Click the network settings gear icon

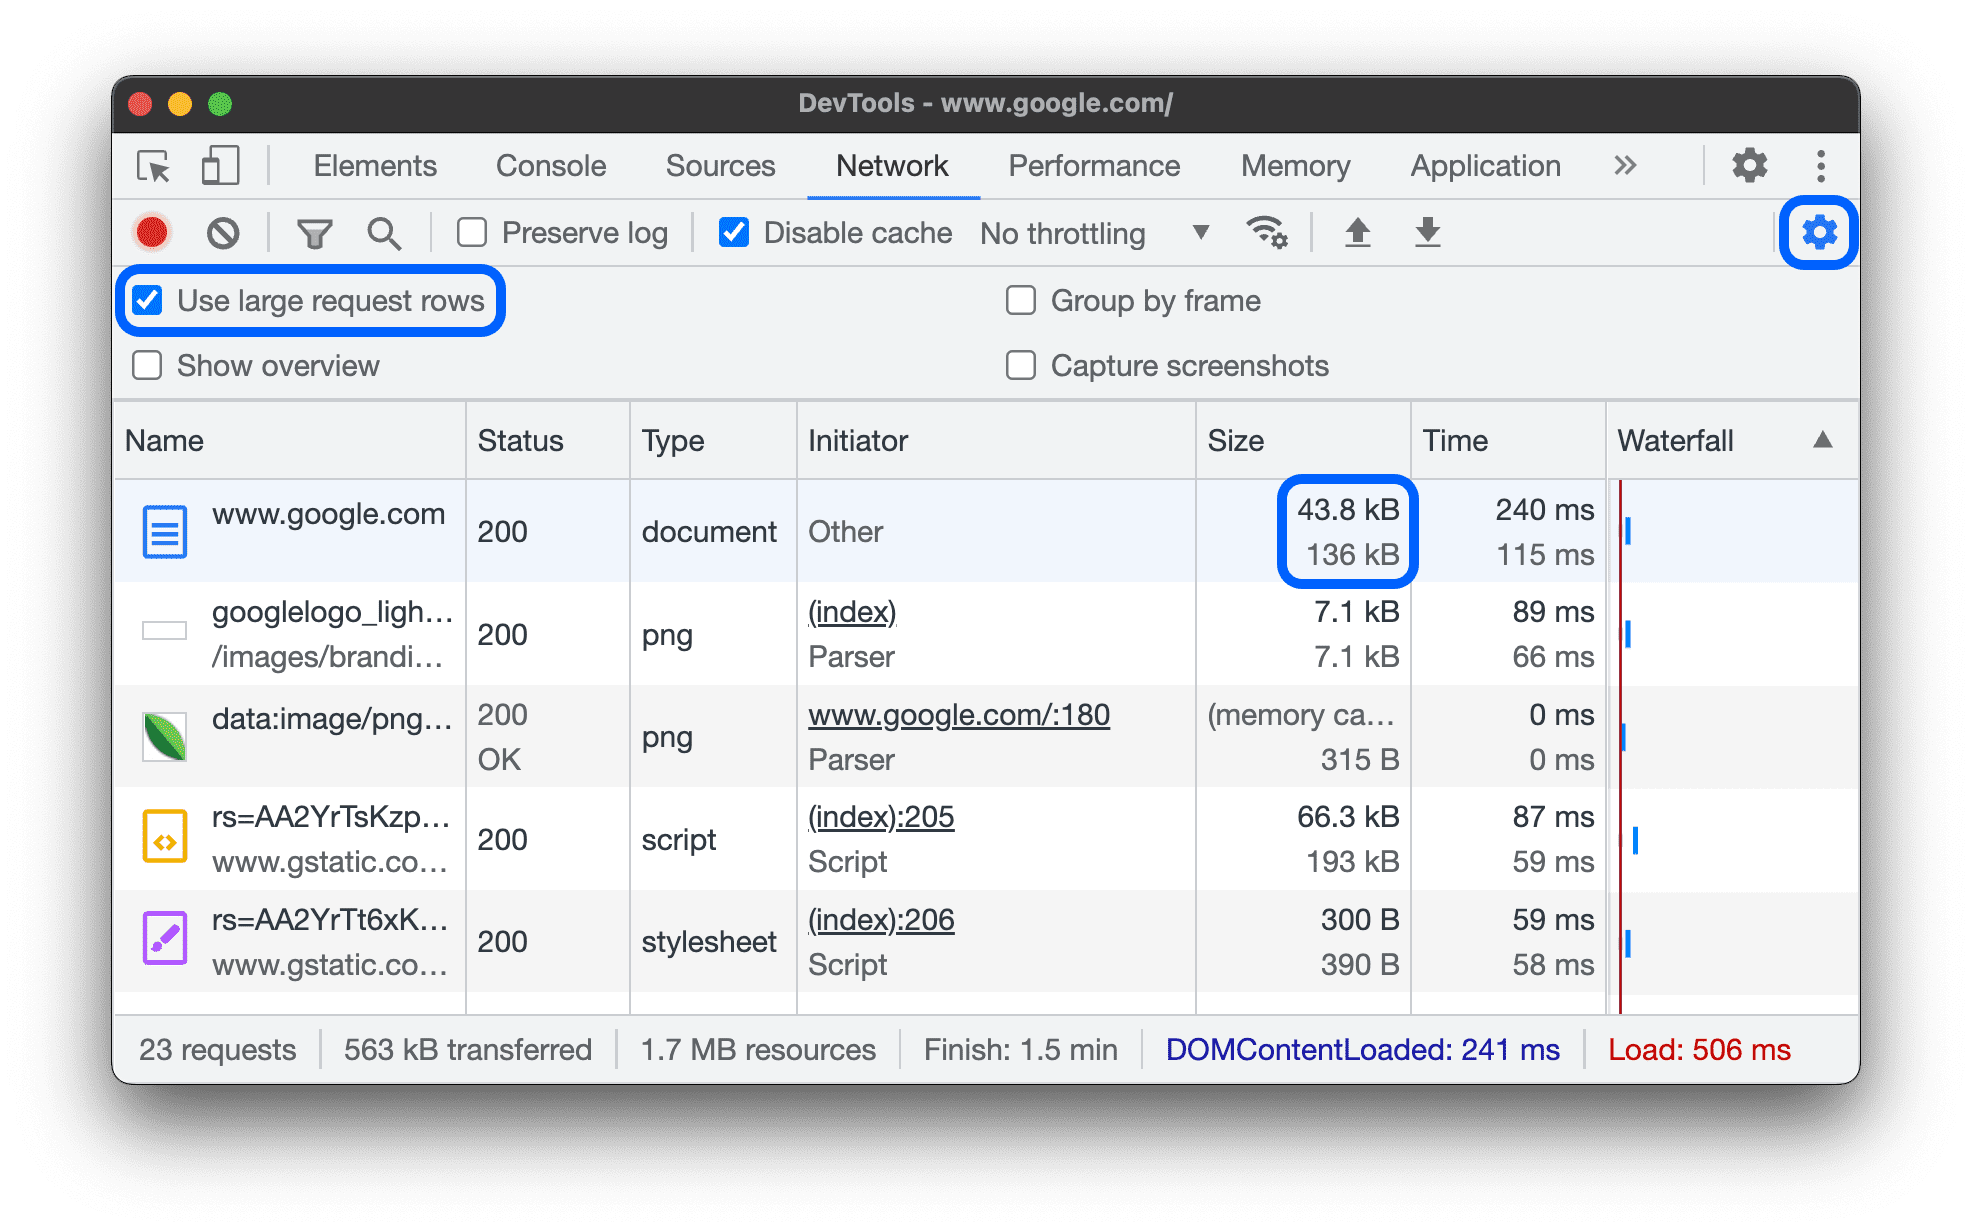tap(1819, 231)
